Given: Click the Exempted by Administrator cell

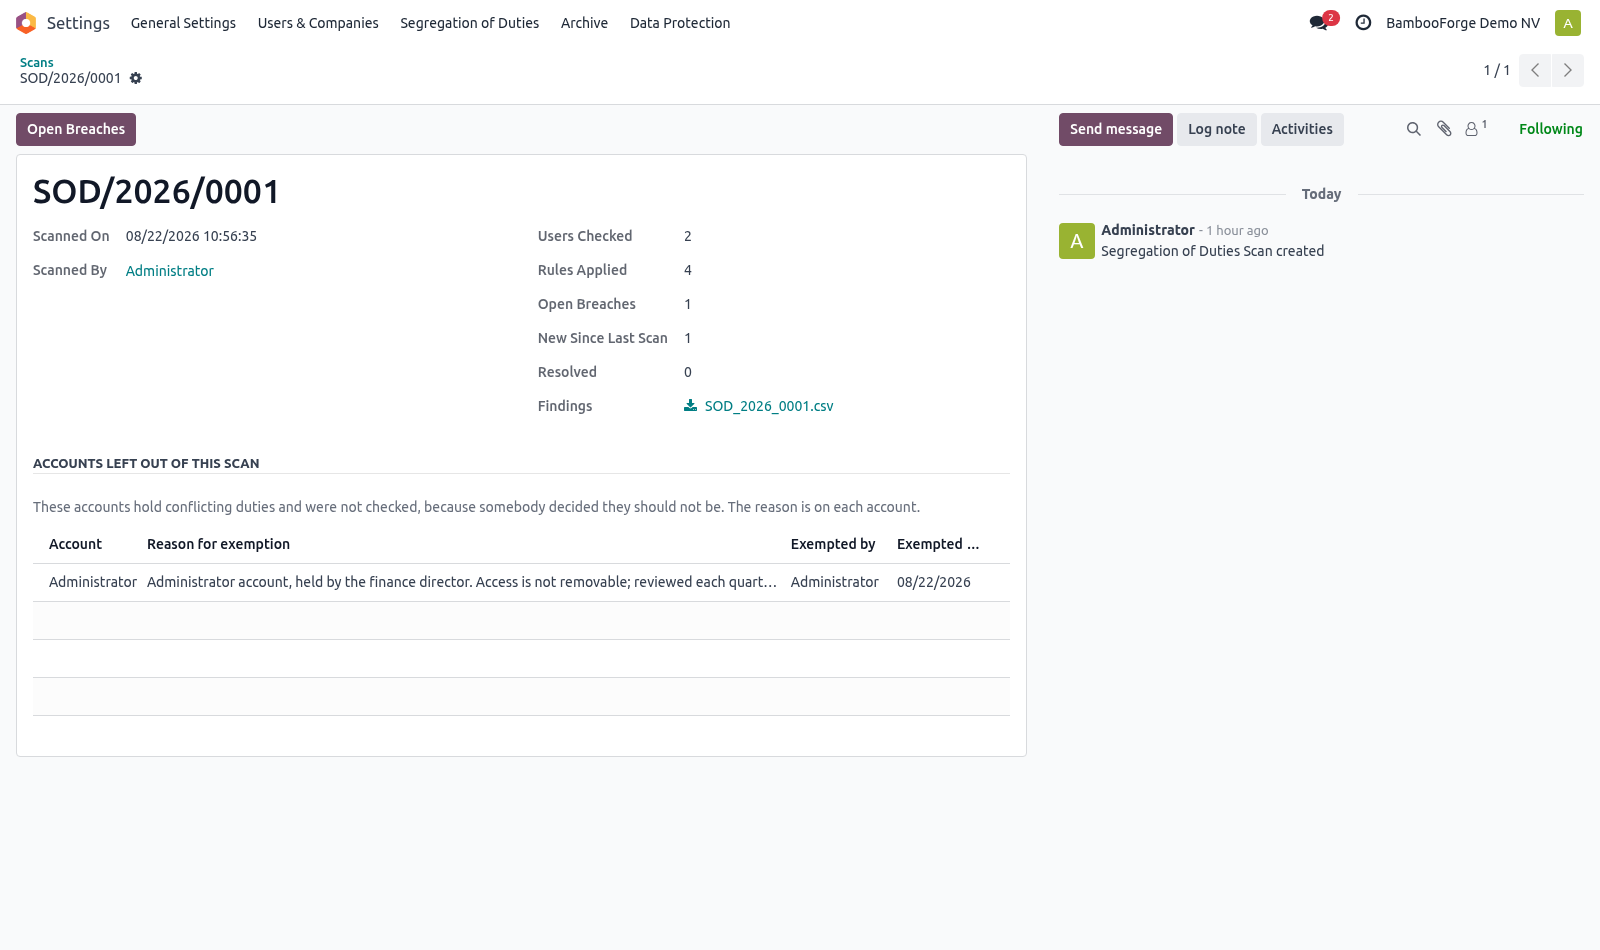Looking at the screenshot, I should click(835, 582).
